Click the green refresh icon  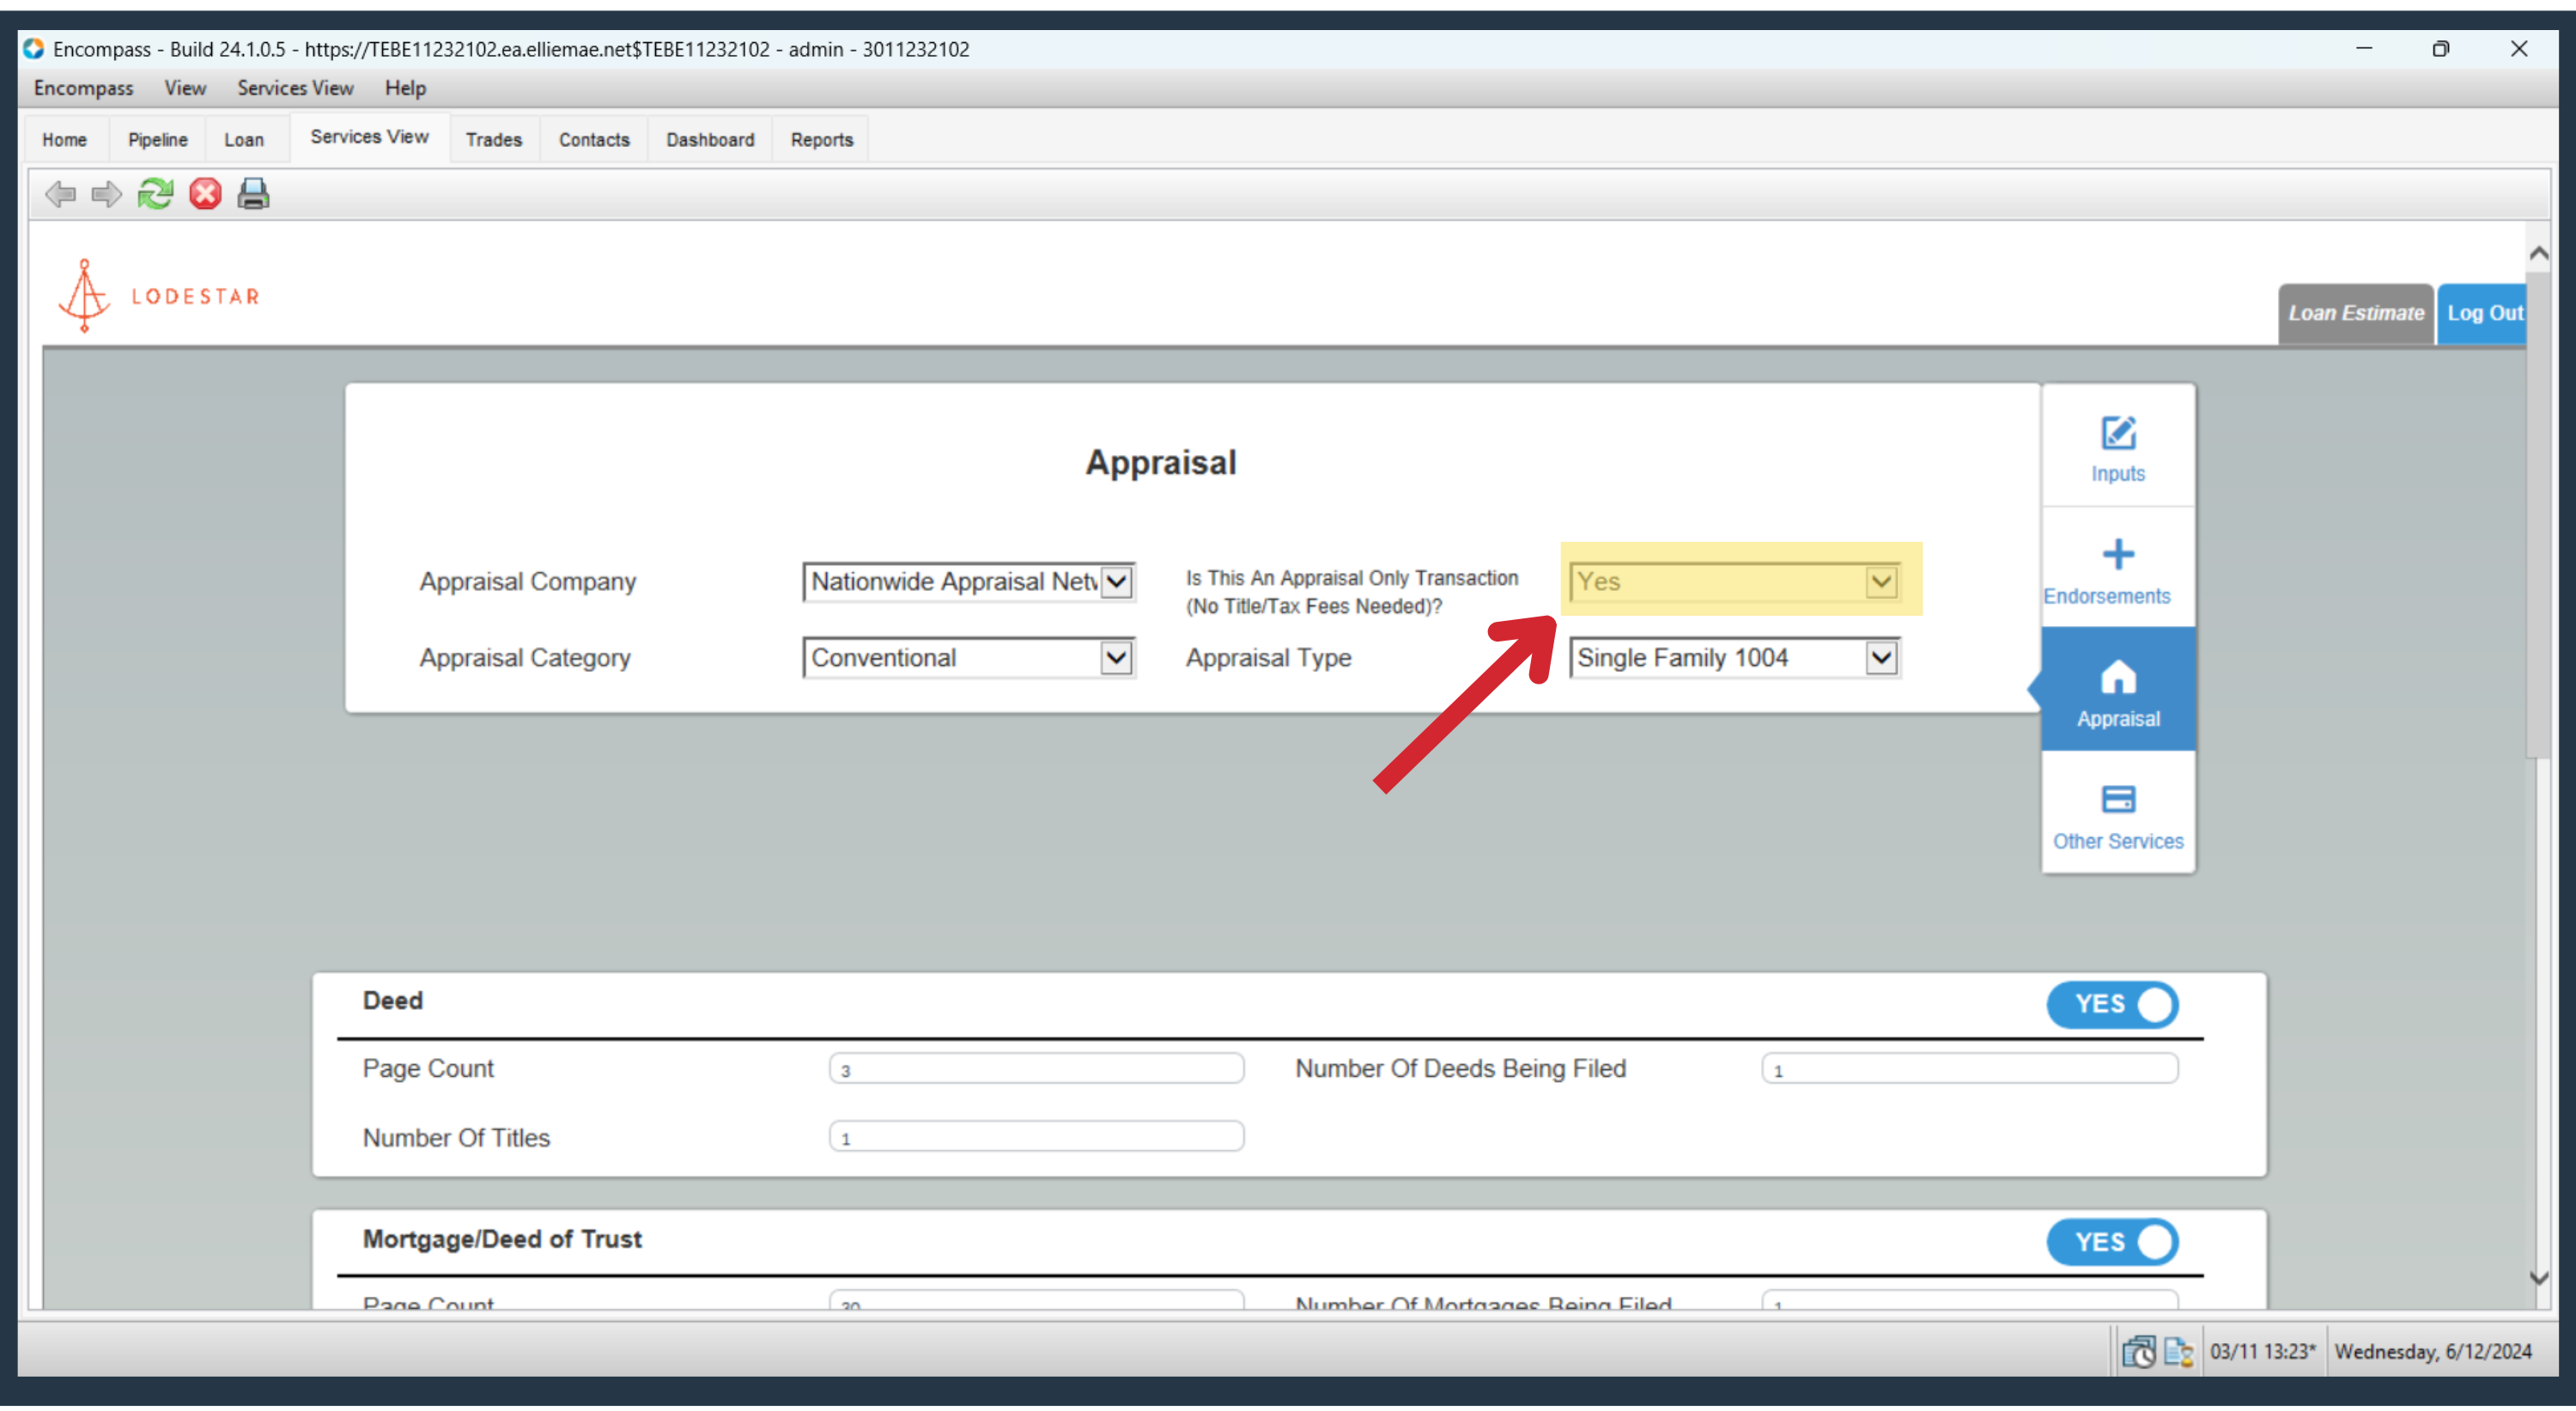click(x=155, y=193)
